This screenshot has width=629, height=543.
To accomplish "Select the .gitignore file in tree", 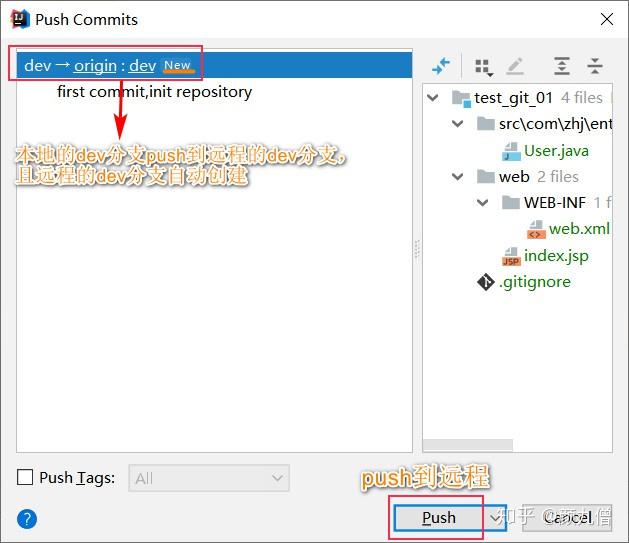I will (535, 282).
